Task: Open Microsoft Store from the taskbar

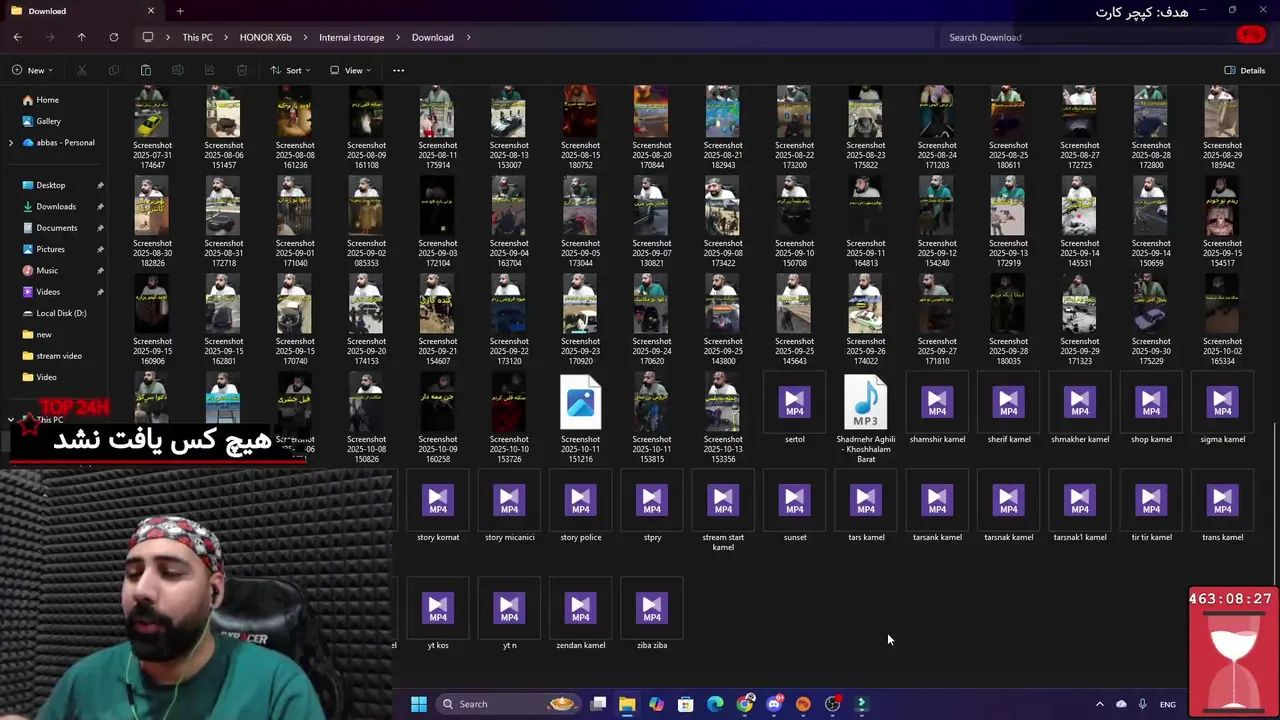Action: click(x=686, y=704)
